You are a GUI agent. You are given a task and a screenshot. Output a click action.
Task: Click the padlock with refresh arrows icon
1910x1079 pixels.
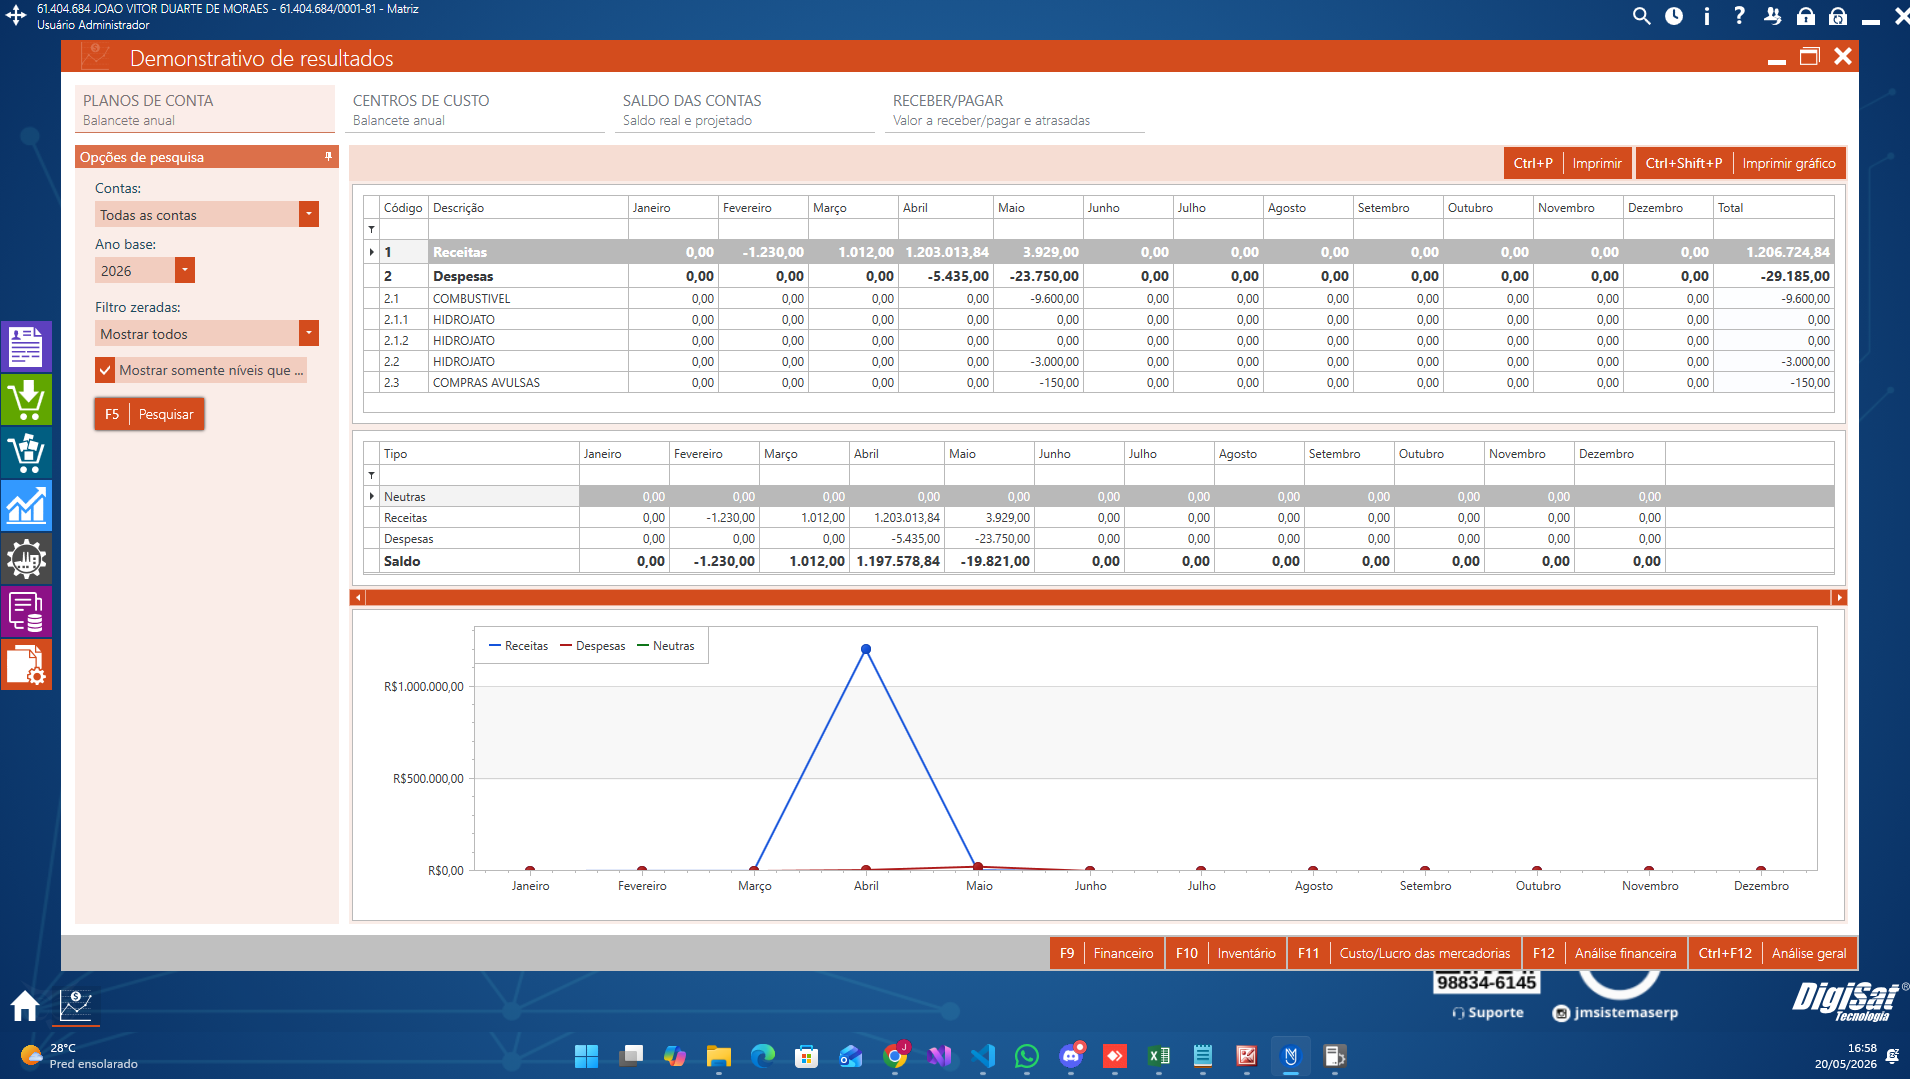tap(1838, 16)
